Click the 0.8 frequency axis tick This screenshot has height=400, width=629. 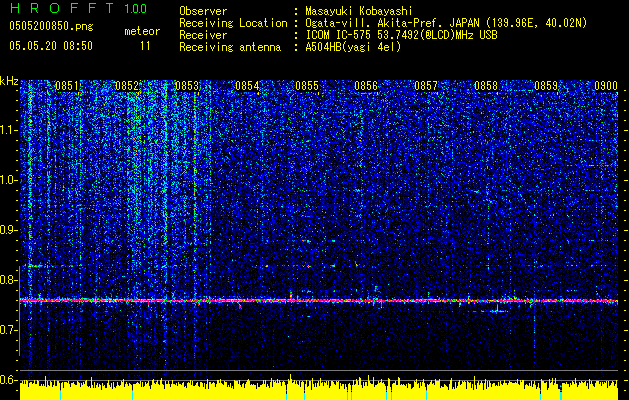click(x=9, y=280)
